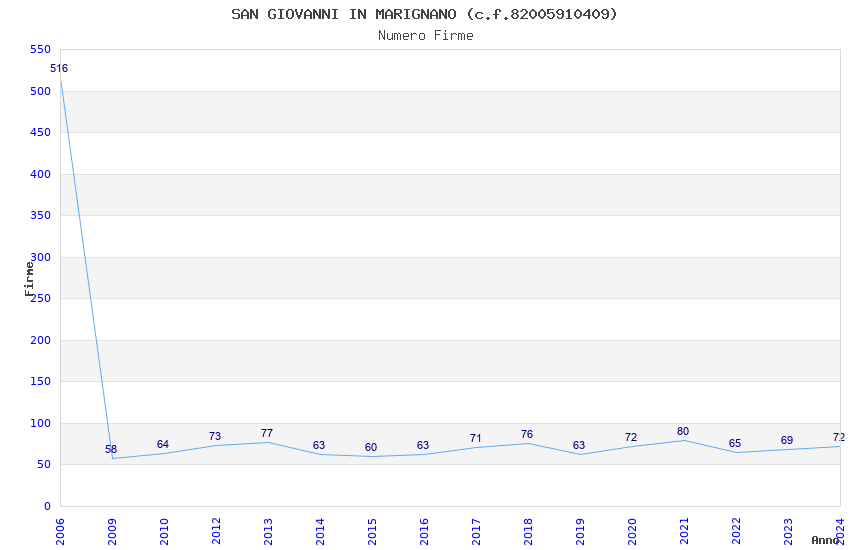Screen dimensions: 850x550
Task: Click the y-axis tick label 350
Action: (41, 215)
